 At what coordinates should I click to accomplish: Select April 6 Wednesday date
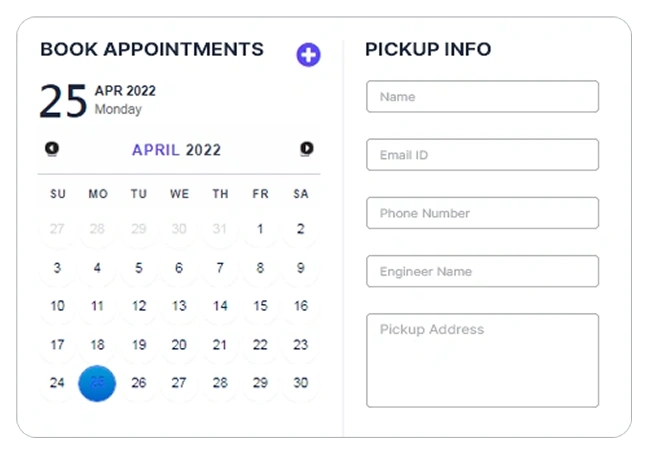click(179, 268)
